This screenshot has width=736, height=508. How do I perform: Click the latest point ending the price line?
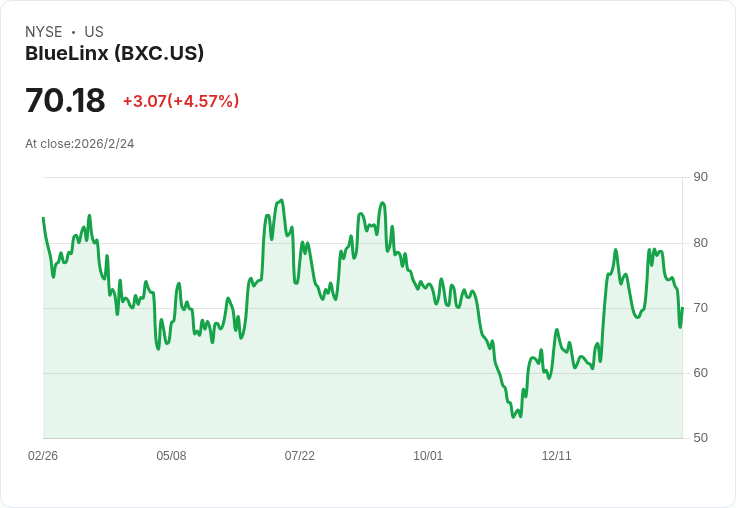tap(682, 308)
